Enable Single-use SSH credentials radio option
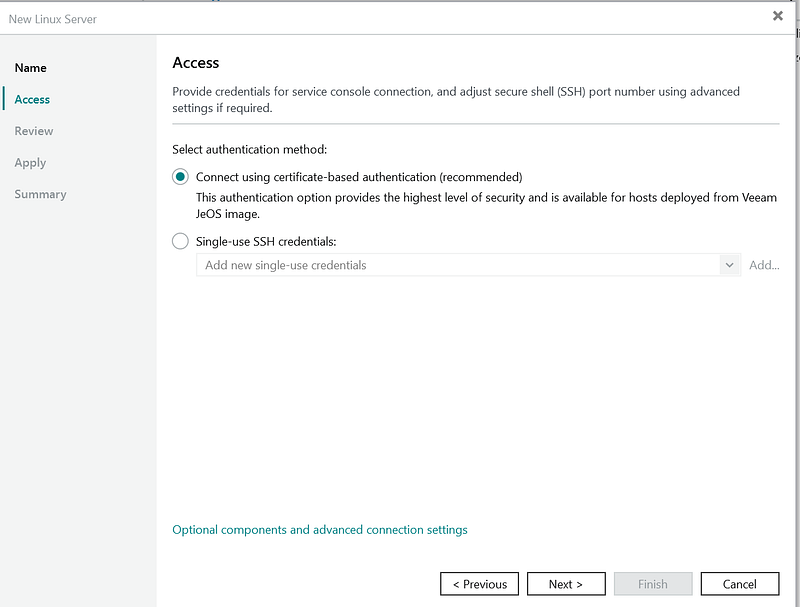This screenshot has height=607, width=800. pyautogui.click(x=180, y=241)
